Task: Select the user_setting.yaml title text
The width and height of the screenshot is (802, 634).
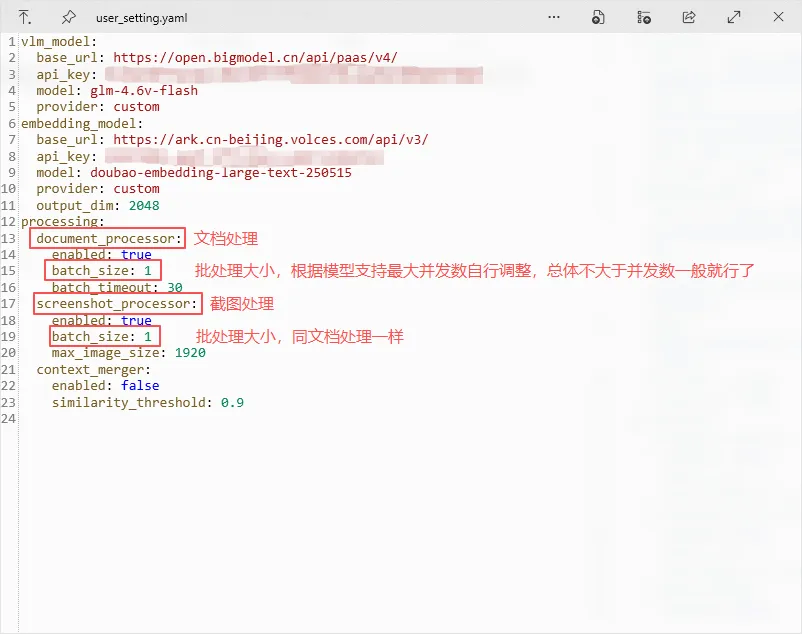Action: pyautogui.click(x=139, y=17)
